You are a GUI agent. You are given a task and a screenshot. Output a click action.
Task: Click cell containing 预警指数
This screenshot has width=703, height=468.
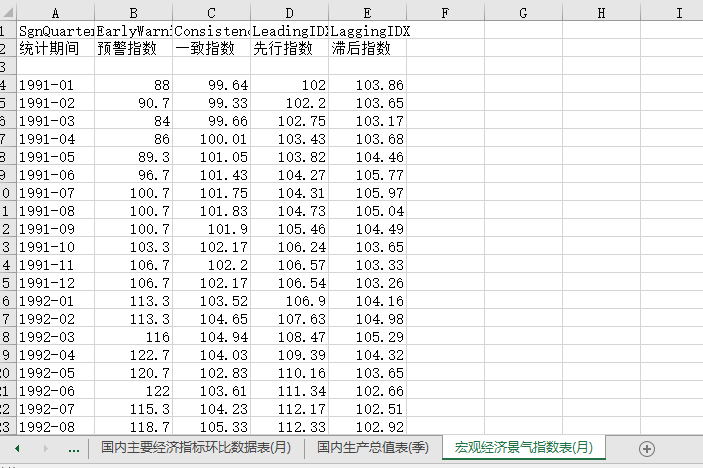(x=133, y=48)
